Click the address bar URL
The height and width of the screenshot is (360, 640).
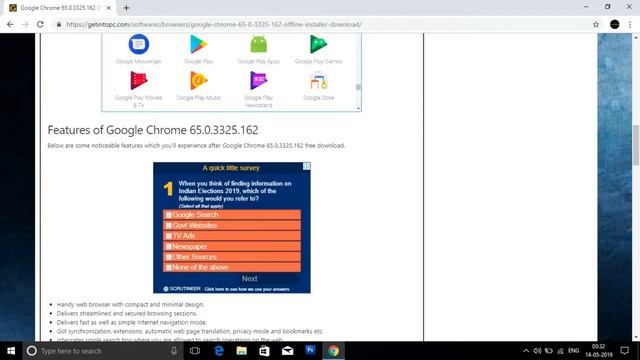click(213, 24)
